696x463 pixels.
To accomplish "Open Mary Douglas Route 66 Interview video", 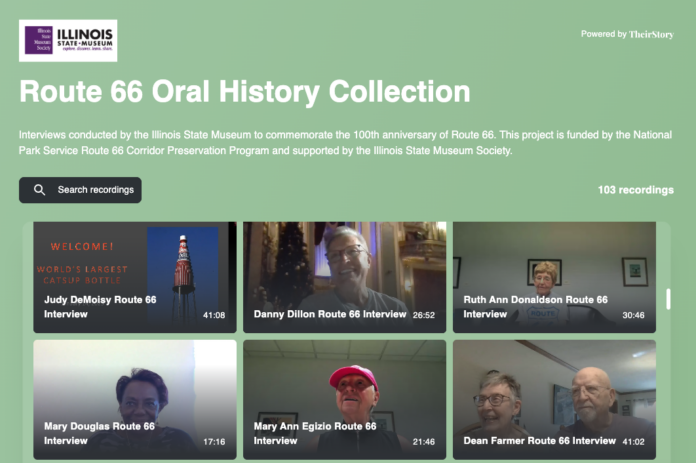I will [135, 400].
